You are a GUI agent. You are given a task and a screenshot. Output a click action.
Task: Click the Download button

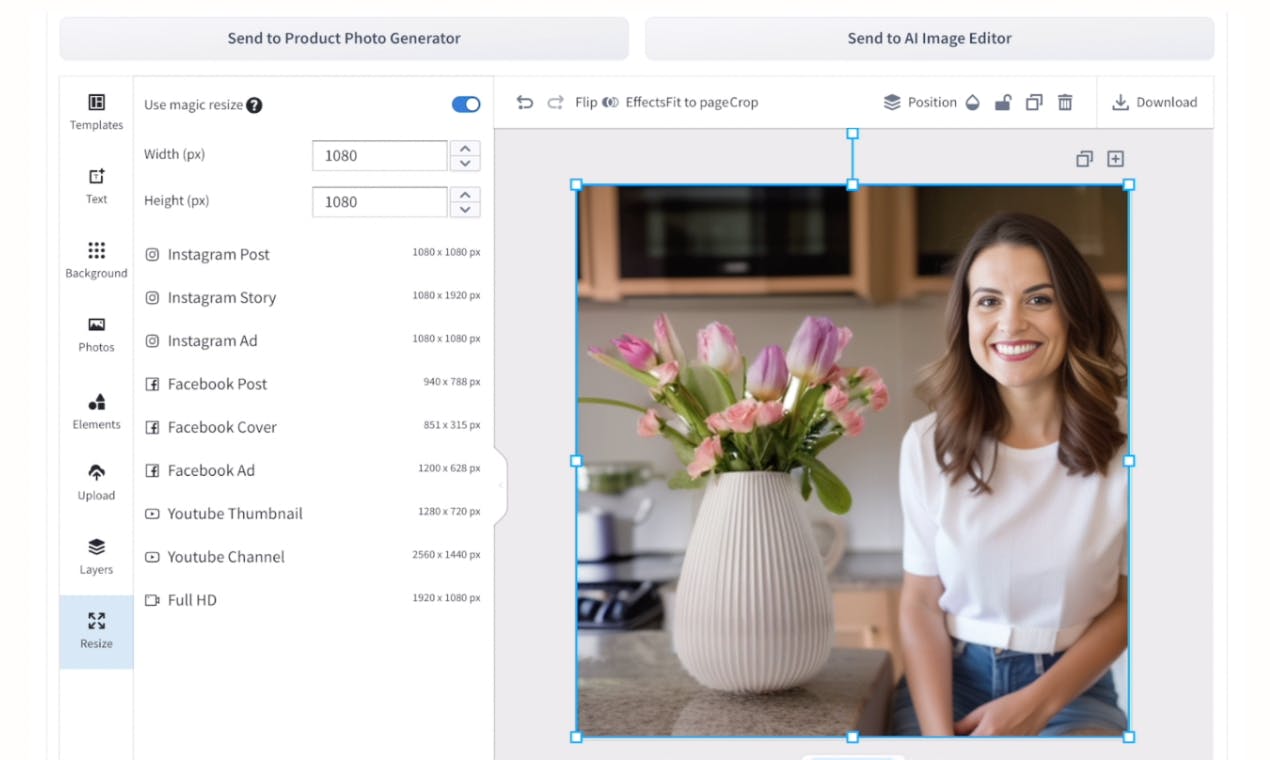[x=1155, y=102]
